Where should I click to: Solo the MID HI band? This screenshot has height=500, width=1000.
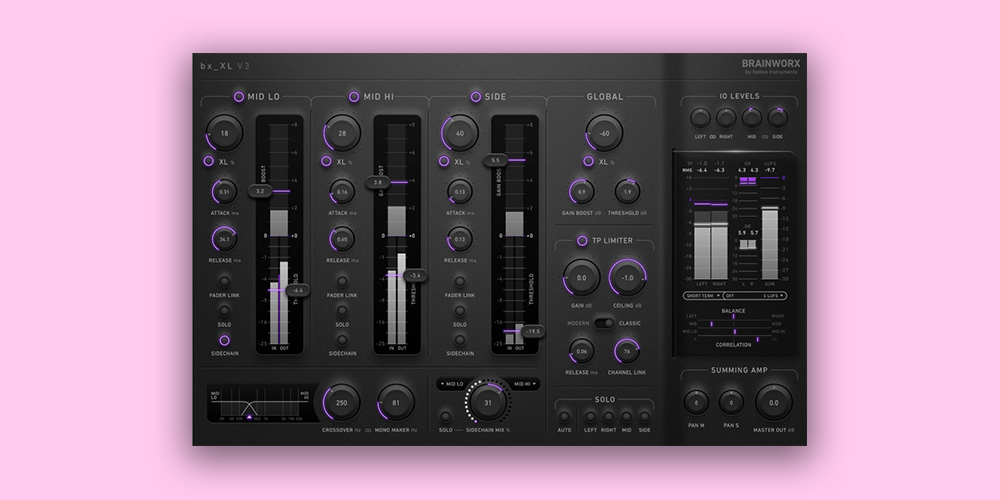click(342, 311)
